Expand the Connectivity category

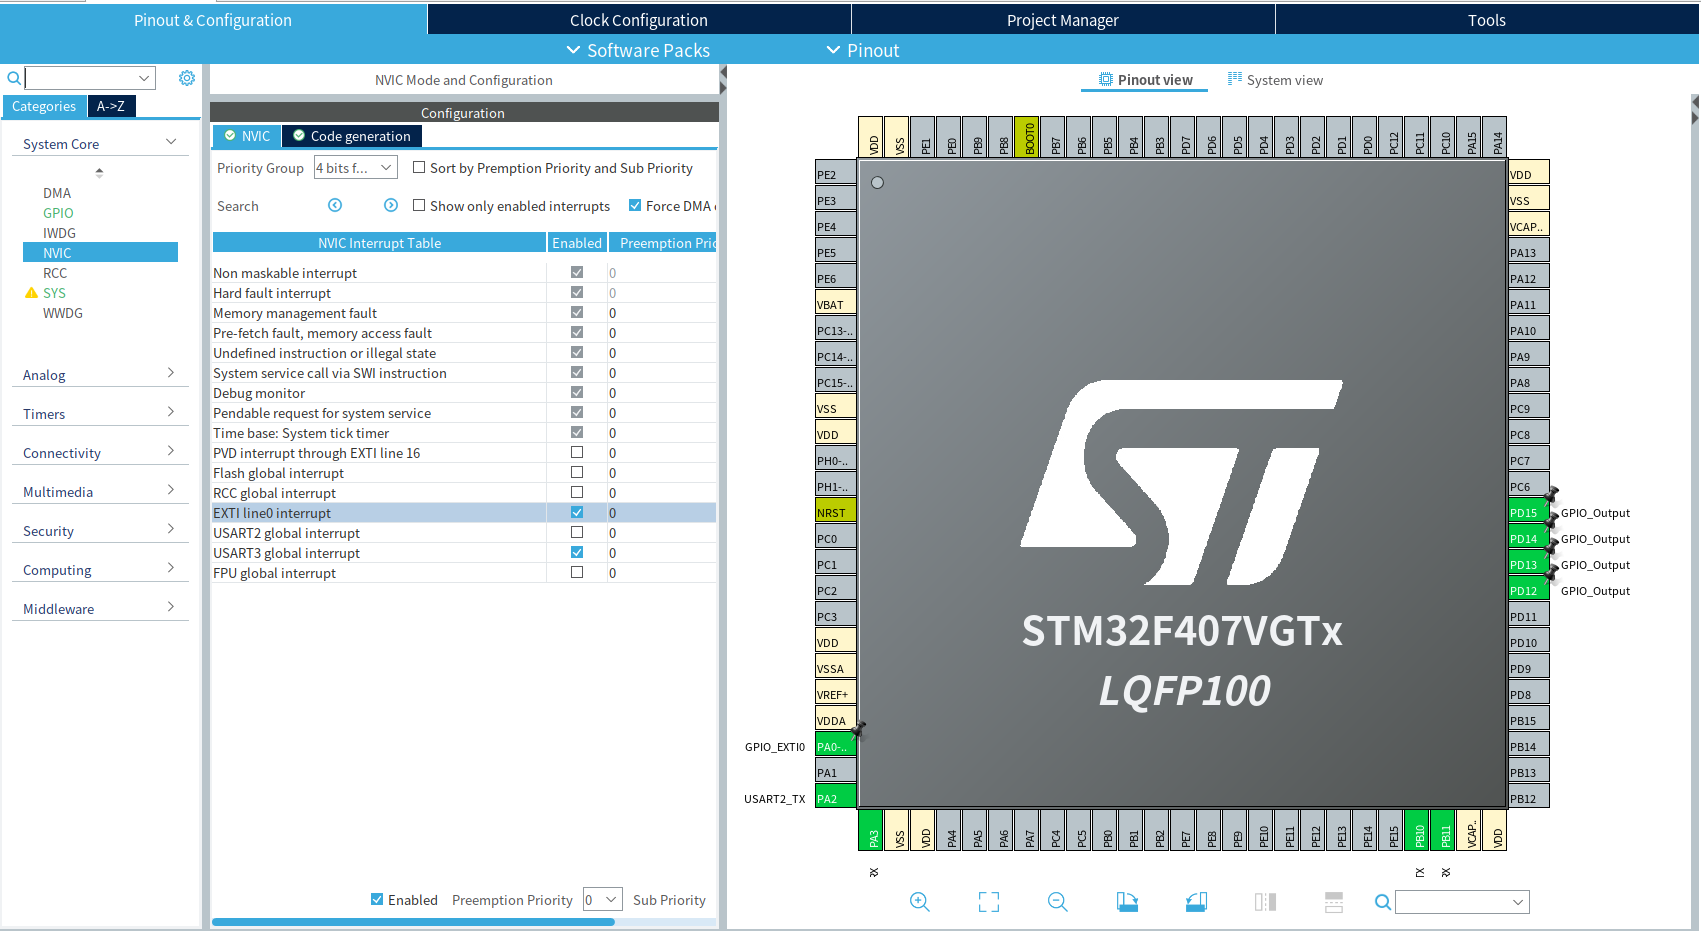pyautogui.click(x=171, y=451)
